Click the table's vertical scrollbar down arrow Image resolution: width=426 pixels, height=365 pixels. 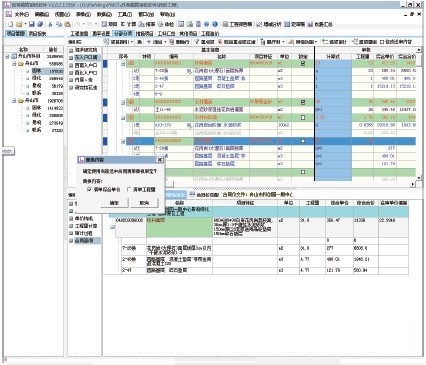419,179
